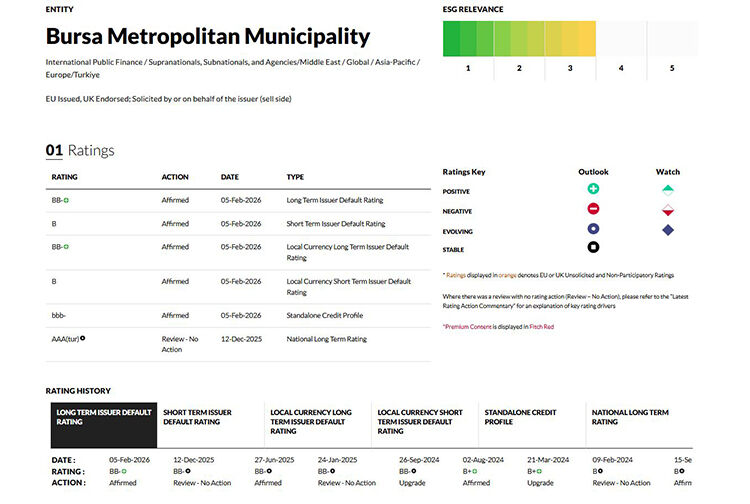Click ESG relevance light-green segment above score 2
The width and height of the screenshot is (750, 504).
(x=519, y=39)
